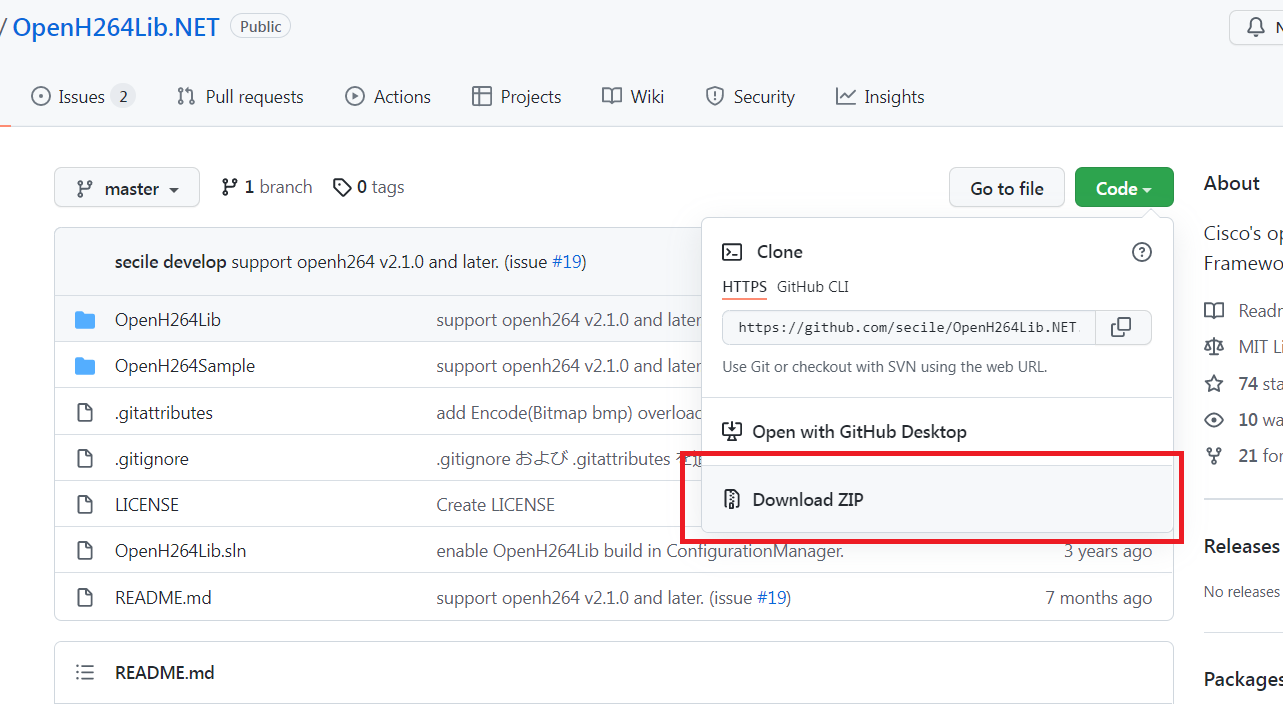Click the MIT license scale icon
1283x704 pixels.
tap(1214, 347)
